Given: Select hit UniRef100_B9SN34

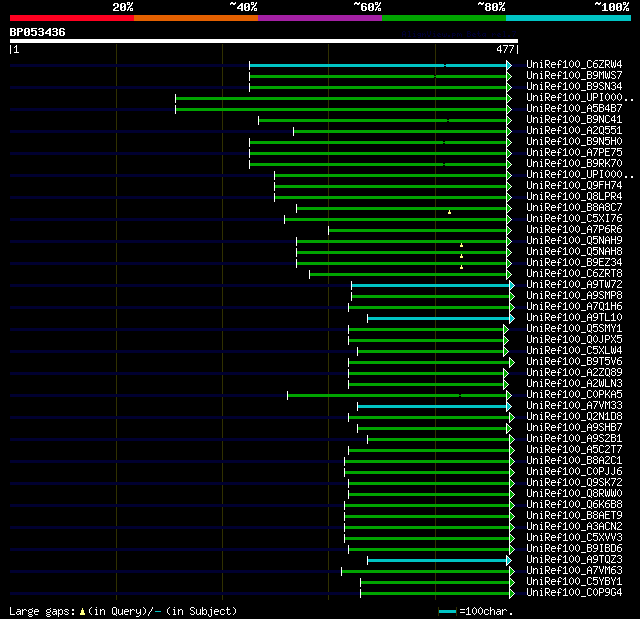Looking at the screenshot, I should (574, 87).
